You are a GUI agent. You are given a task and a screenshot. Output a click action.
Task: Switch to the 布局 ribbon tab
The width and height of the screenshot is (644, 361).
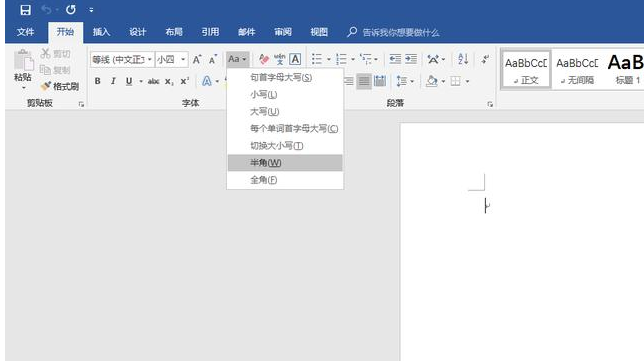[x=174, y=32]
